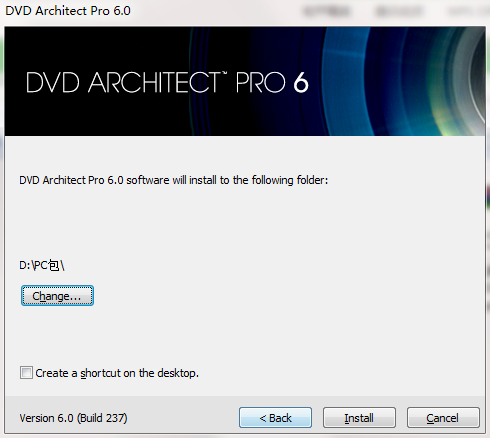Click the word ARCHITECT in banner logo

click(154, 82)
